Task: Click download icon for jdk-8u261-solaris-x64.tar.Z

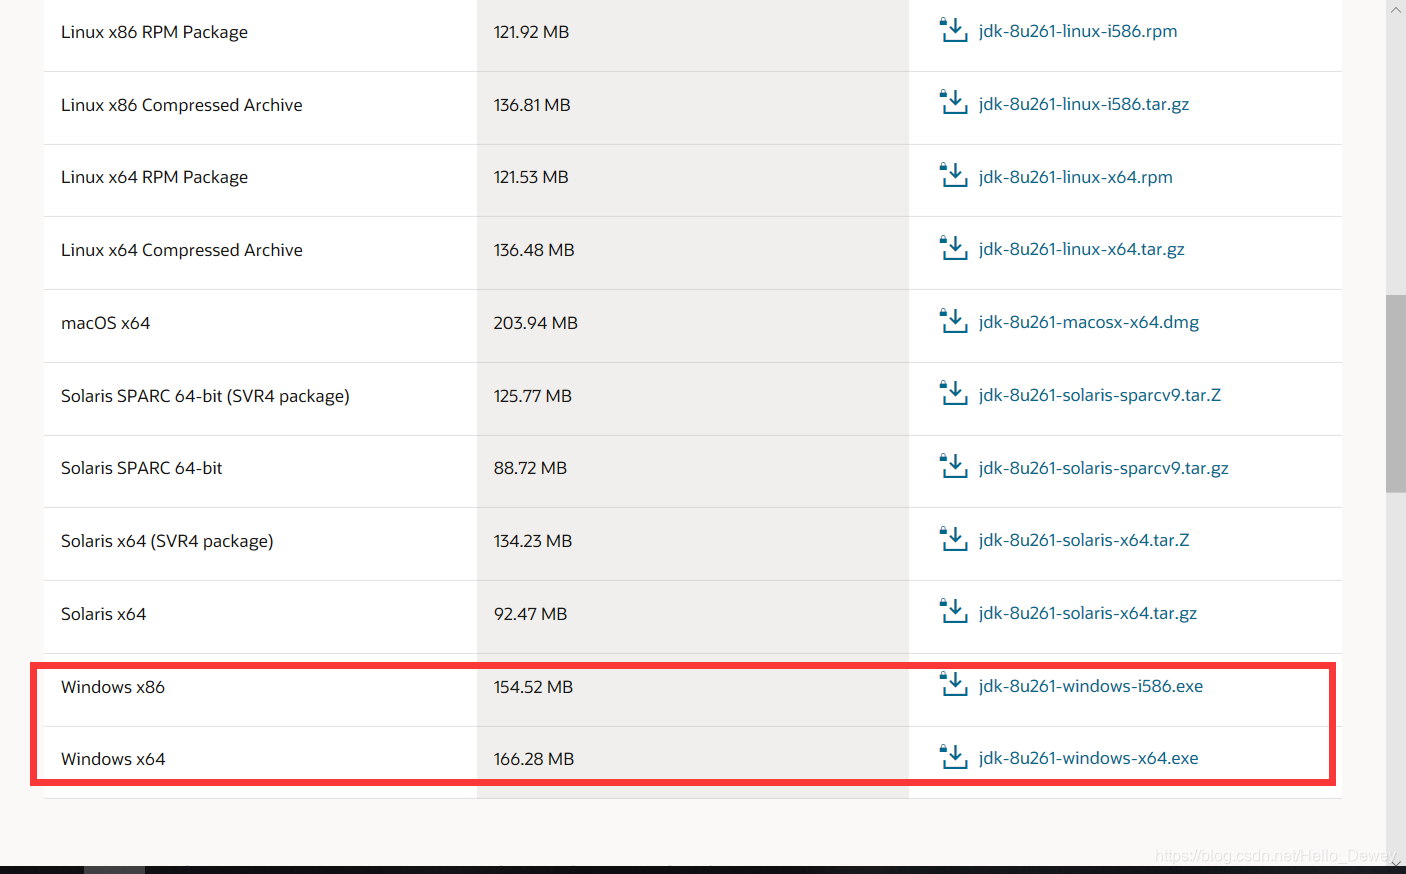Action: click(x=954, y=539)
